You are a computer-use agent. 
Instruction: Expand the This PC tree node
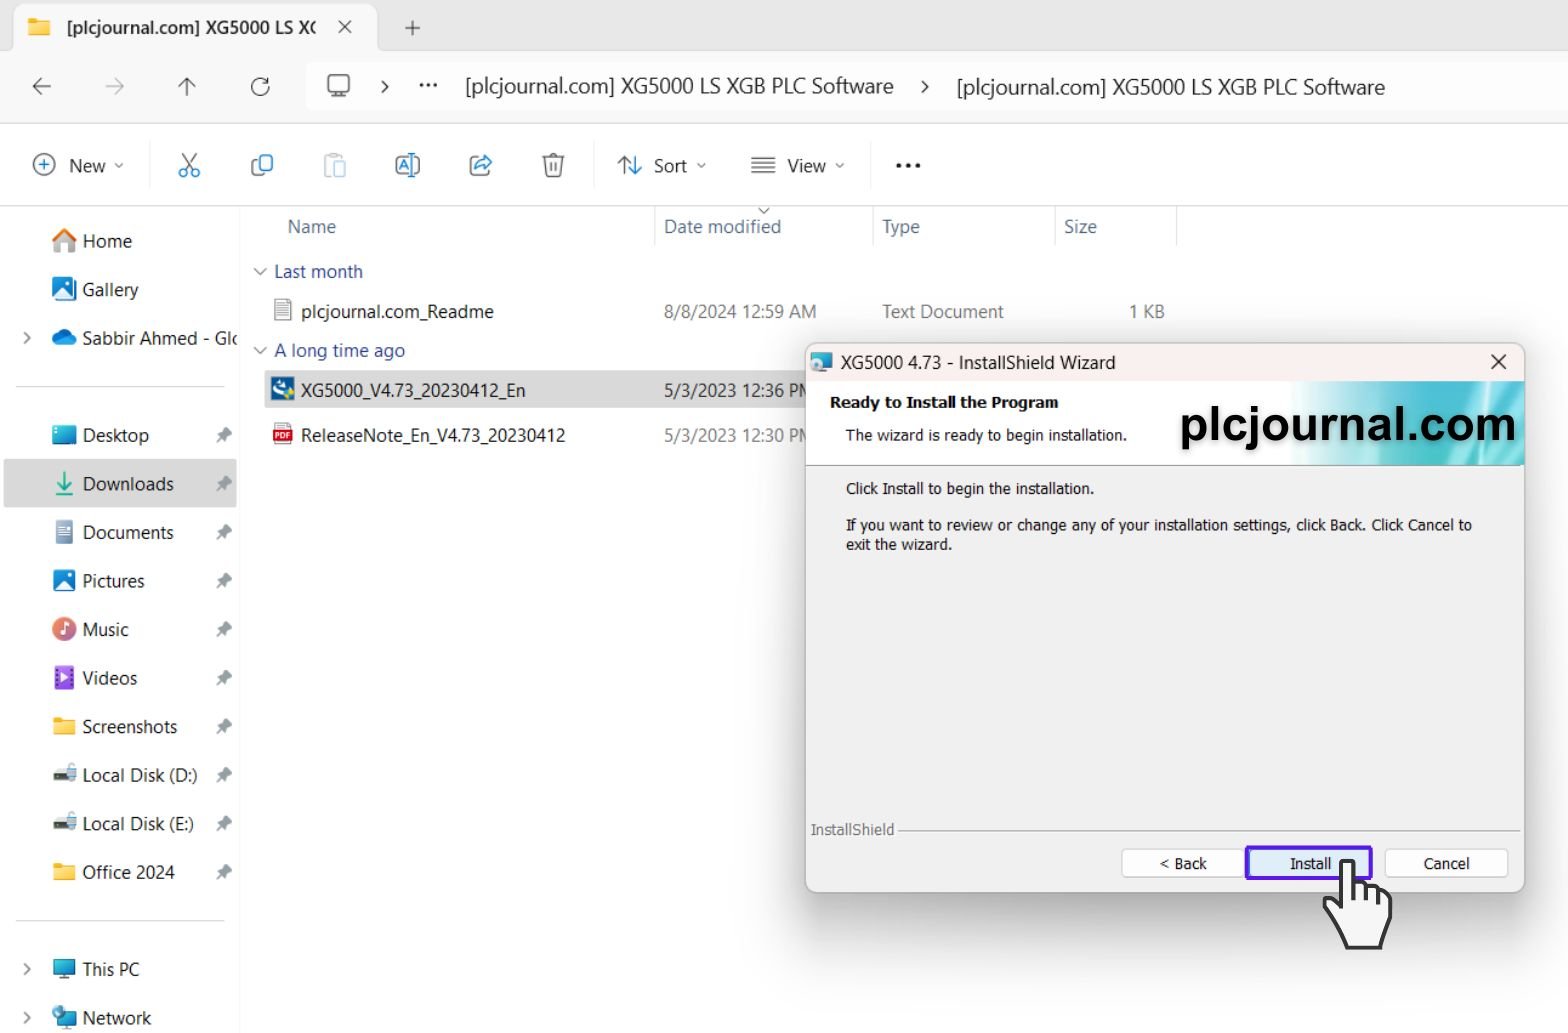(x=27, y=969)
